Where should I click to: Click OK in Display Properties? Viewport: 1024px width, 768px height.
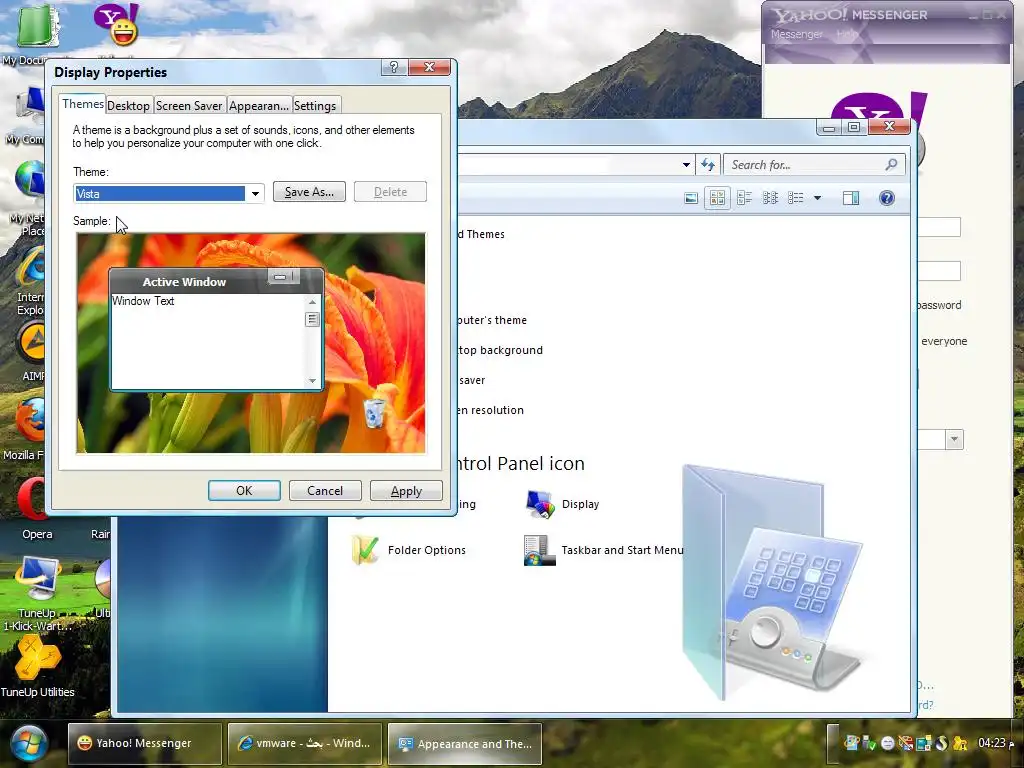(244, 490)
